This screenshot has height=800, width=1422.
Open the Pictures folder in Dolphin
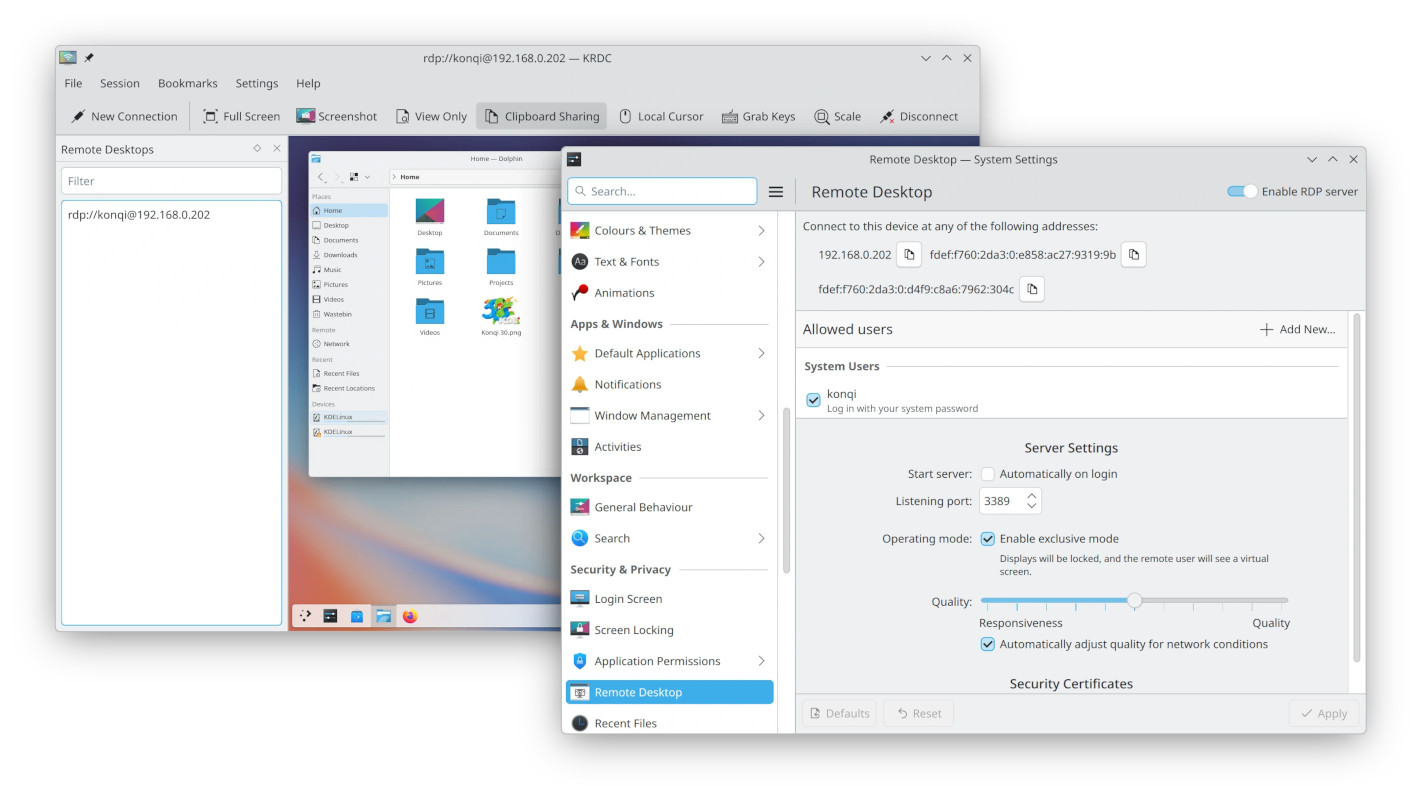[x=430, y=267]
